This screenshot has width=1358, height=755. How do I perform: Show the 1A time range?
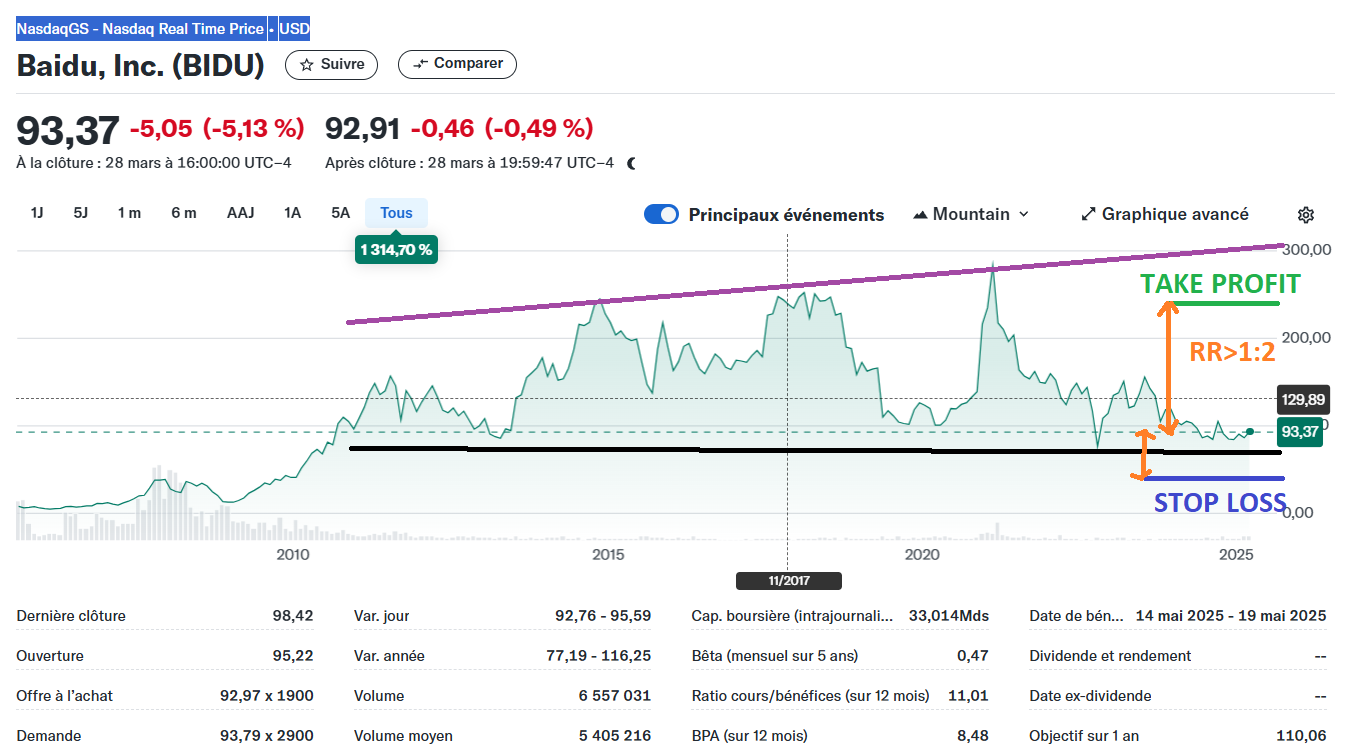pyautogui.click(x=292, y=213)
